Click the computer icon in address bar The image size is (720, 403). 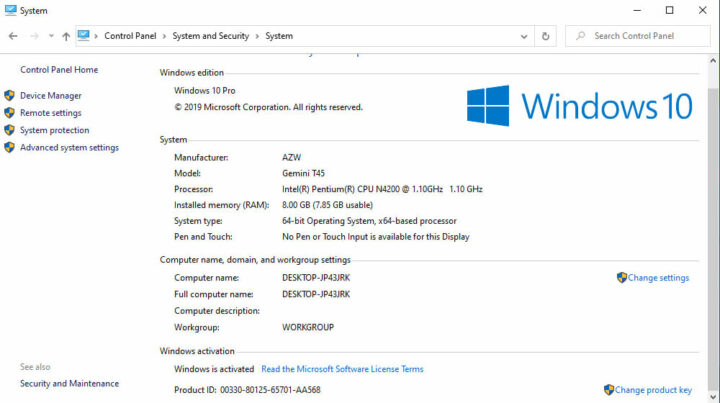click(83, 35)
